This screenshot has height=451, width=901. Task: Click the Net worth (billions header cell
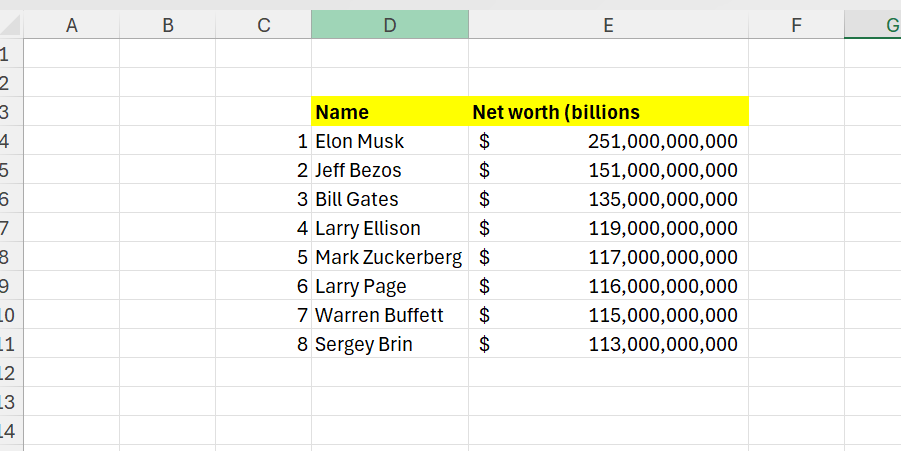point(607,112)
